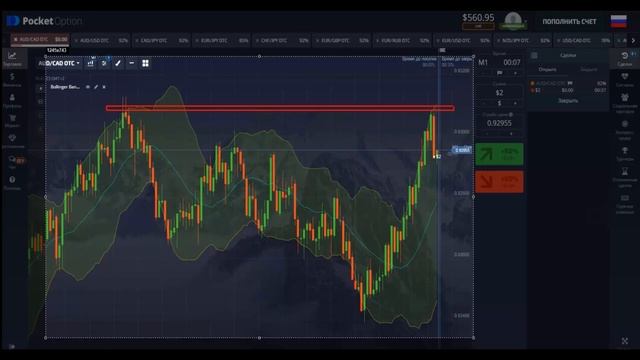Decrease trade amount with minus stepper

484,103
